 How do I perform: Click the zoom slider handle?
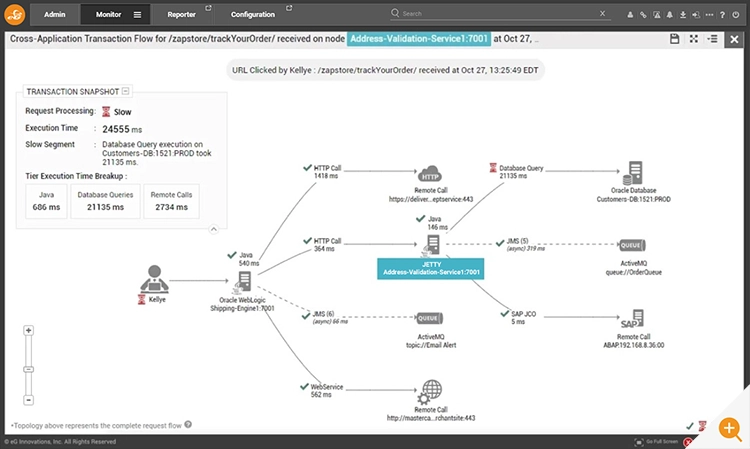(29, 369)
